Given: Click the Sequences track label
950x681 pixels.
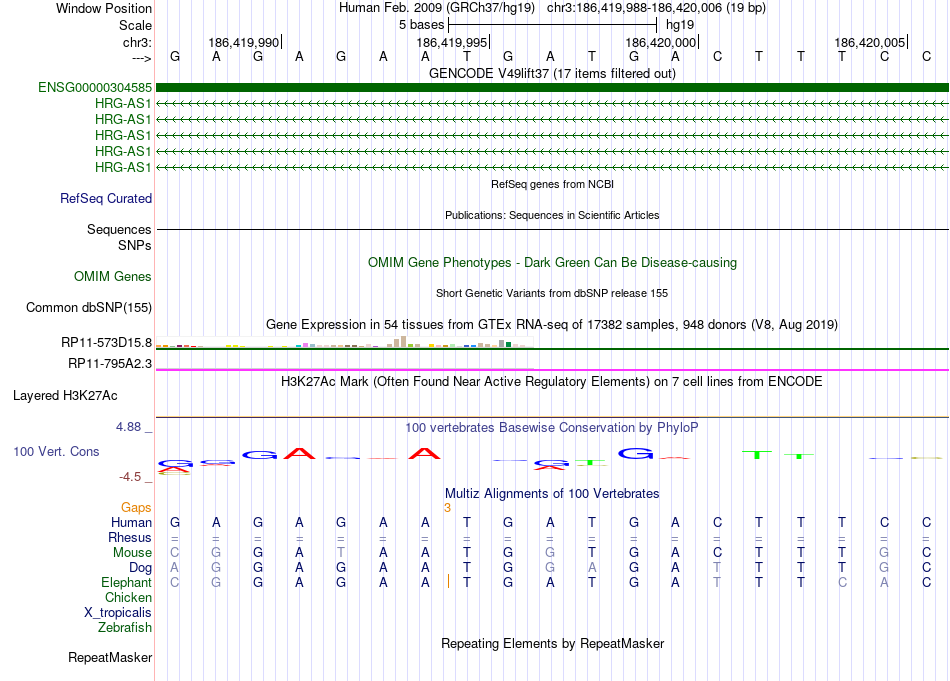Looking at the screenshot, I should pos(119,229).
